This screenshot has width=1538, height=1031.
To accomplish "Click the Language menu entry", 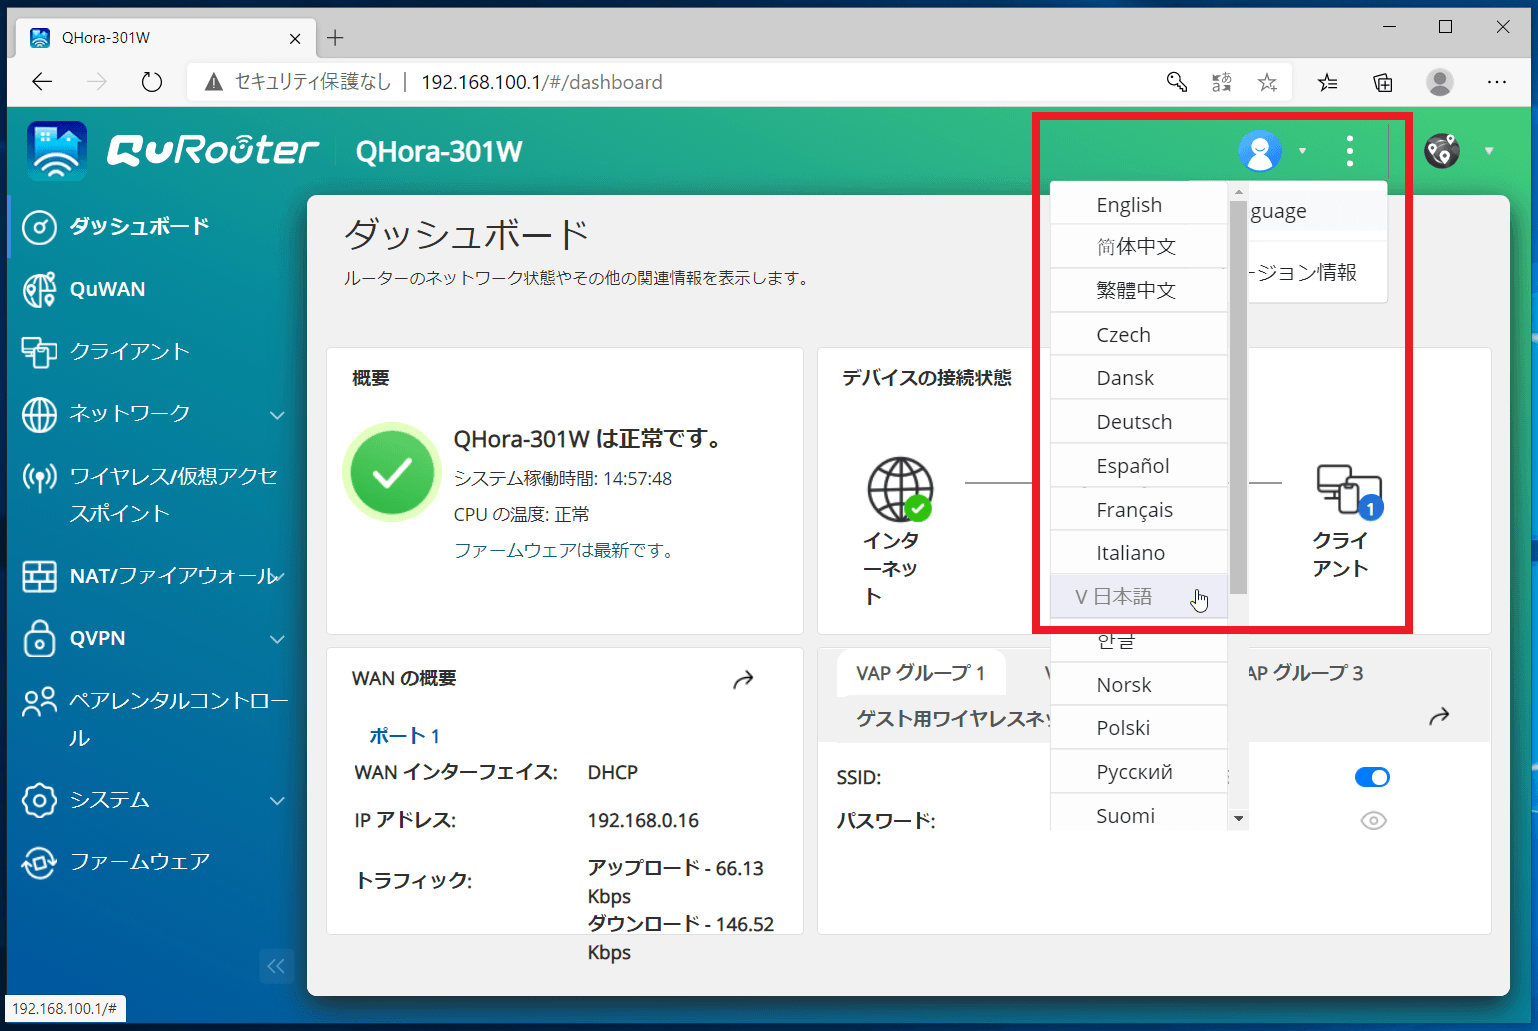I will (x=1318, y=211).
